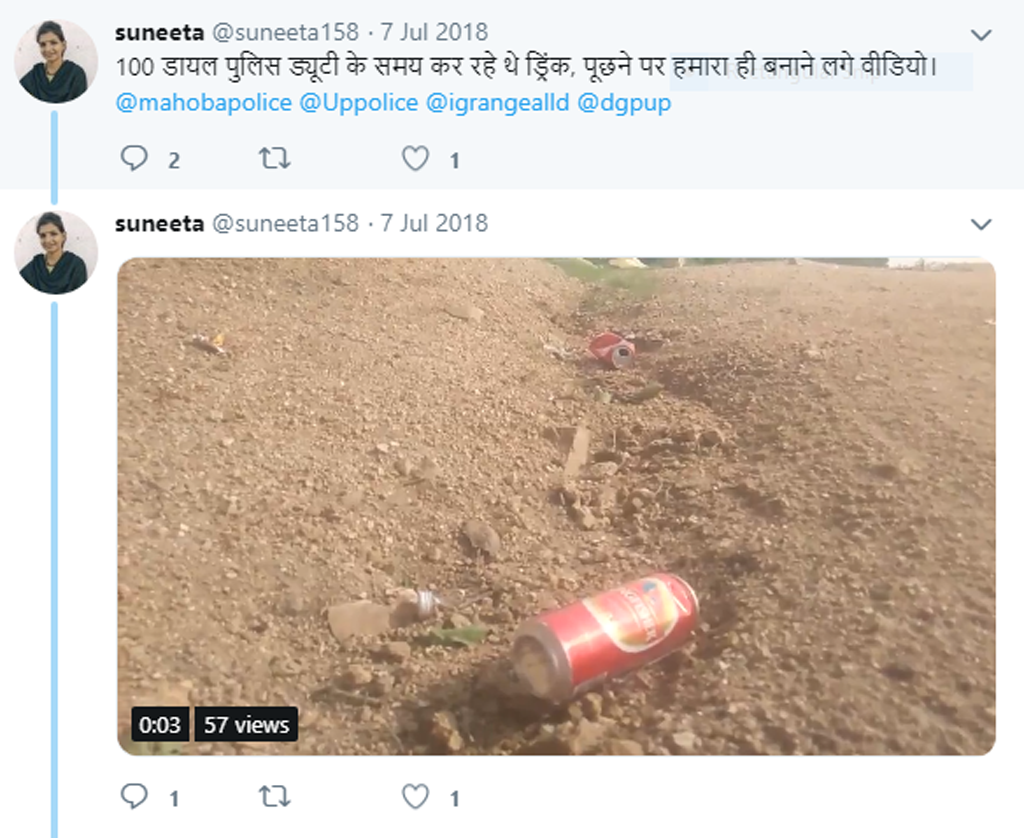Screen dimensions: 1024x838
Task: Click suneeta's name on first tweet
Action: (159, 32)
